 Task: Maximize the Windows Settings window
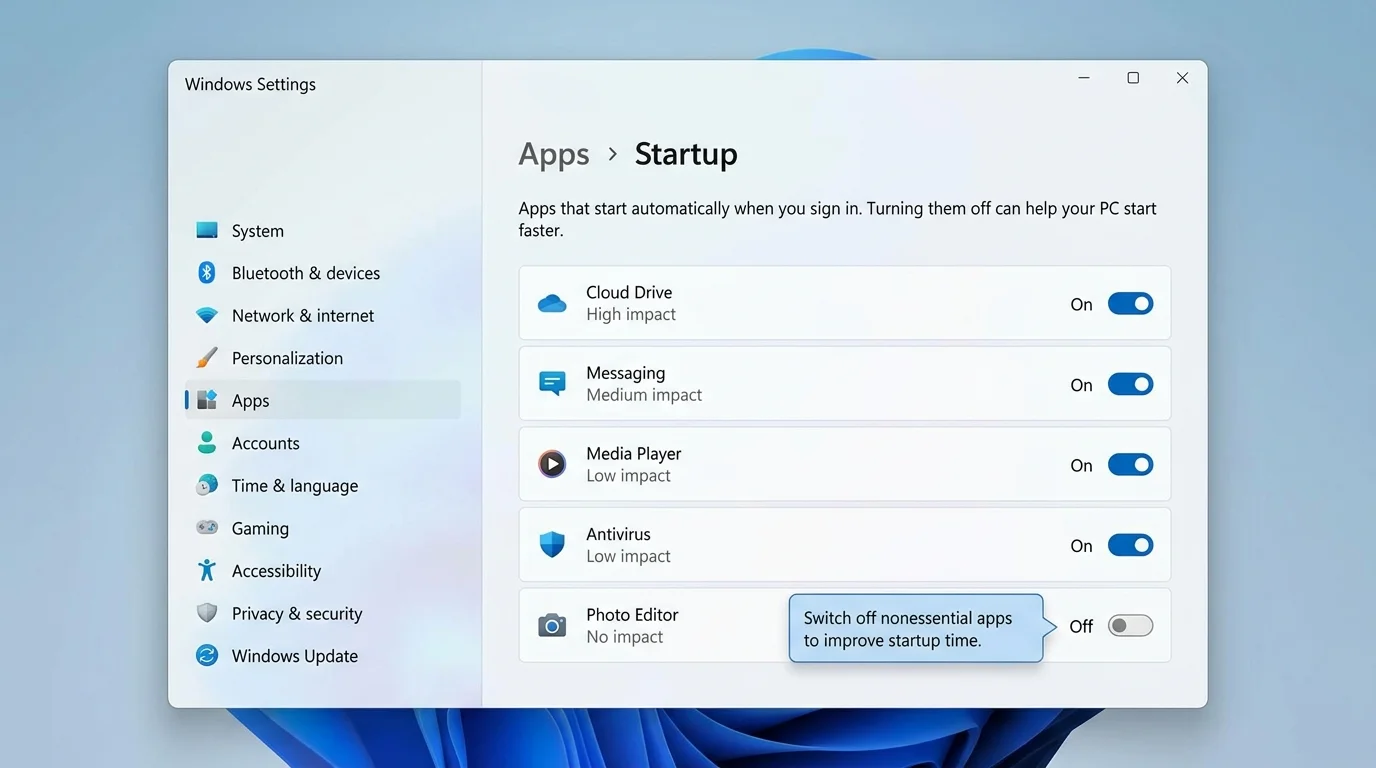[x=1133, y=78]
